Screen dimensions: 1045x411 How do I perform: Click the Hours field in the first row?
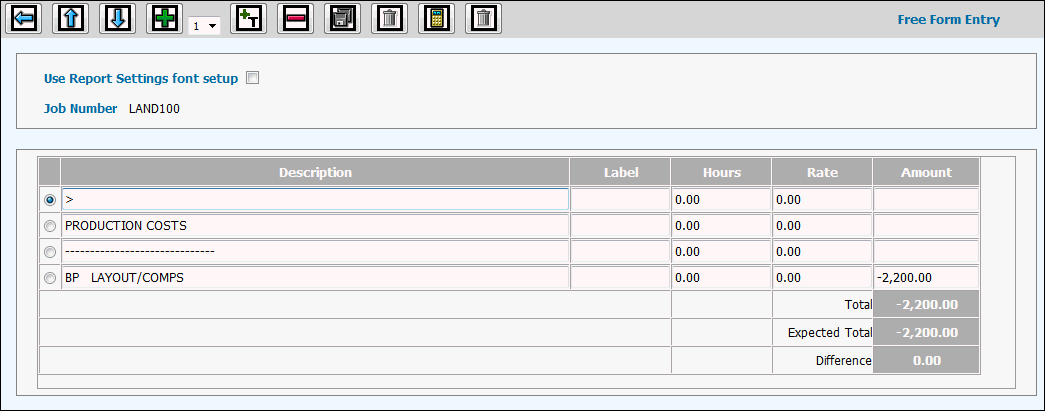point(720,200)
